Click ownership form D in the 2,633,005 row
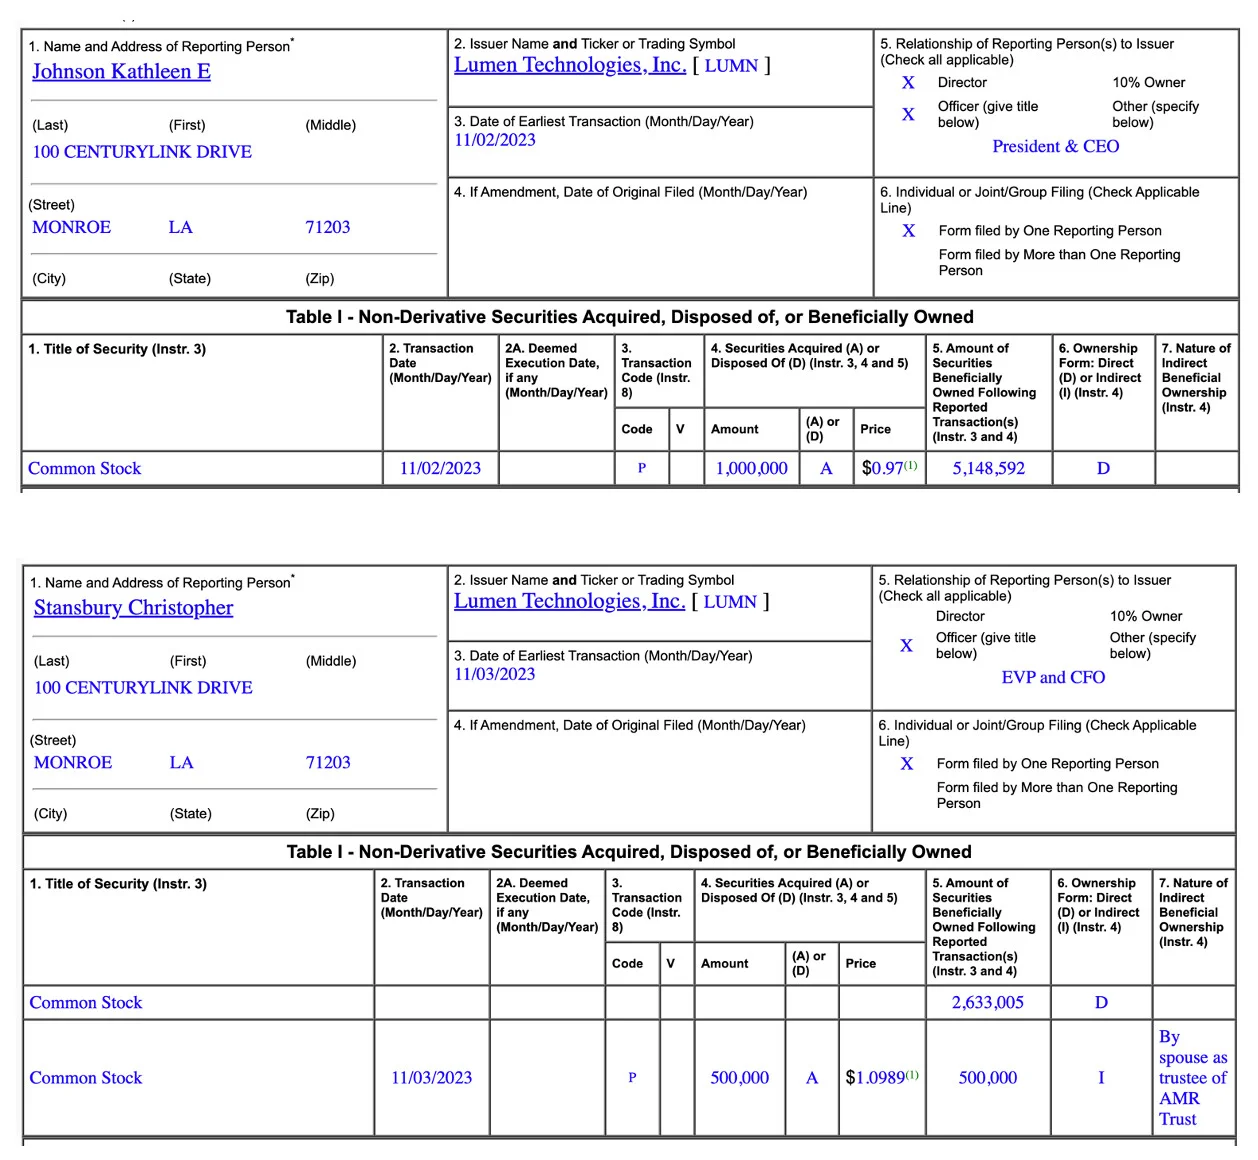 pos(1101,1002)
